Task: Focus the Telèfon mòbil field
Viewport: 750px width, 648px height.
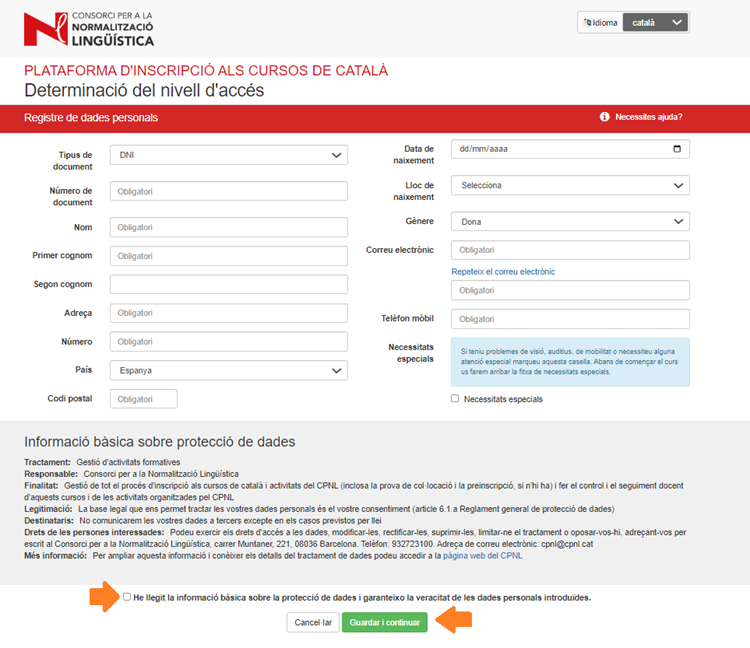Action: coord(570,319)
